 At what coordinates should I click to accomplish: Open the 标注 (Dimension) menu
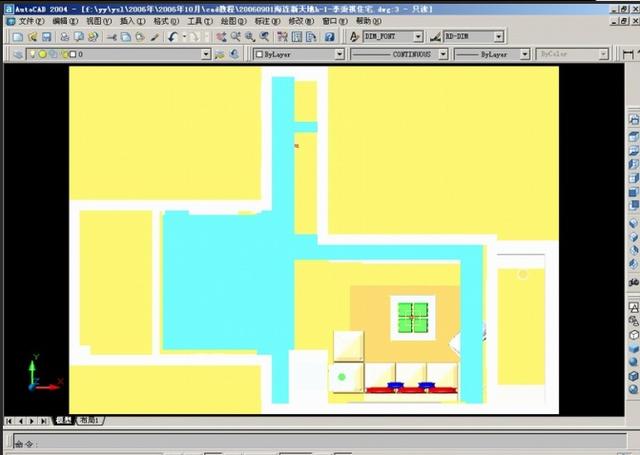pos(268,21)
